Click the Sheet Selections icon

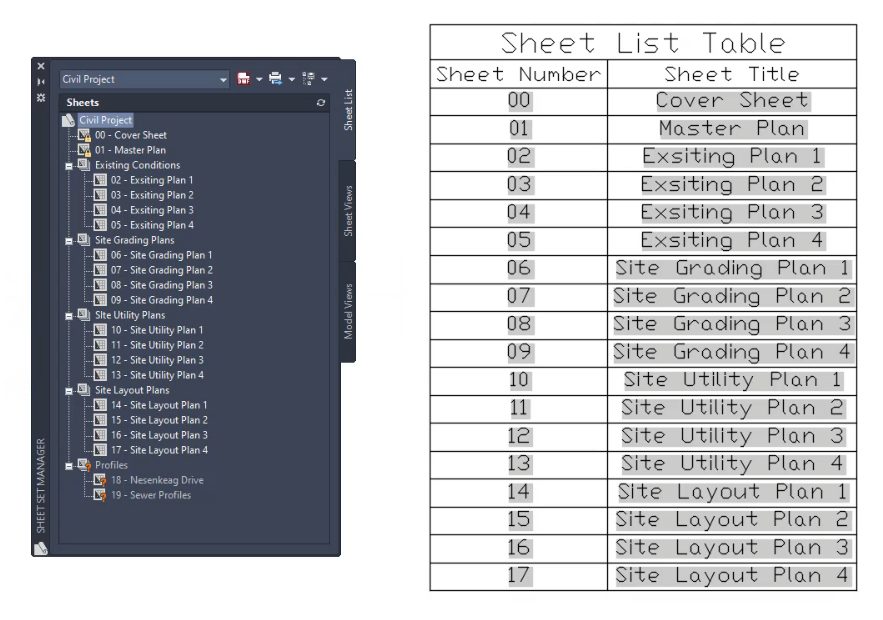point(308,79)
